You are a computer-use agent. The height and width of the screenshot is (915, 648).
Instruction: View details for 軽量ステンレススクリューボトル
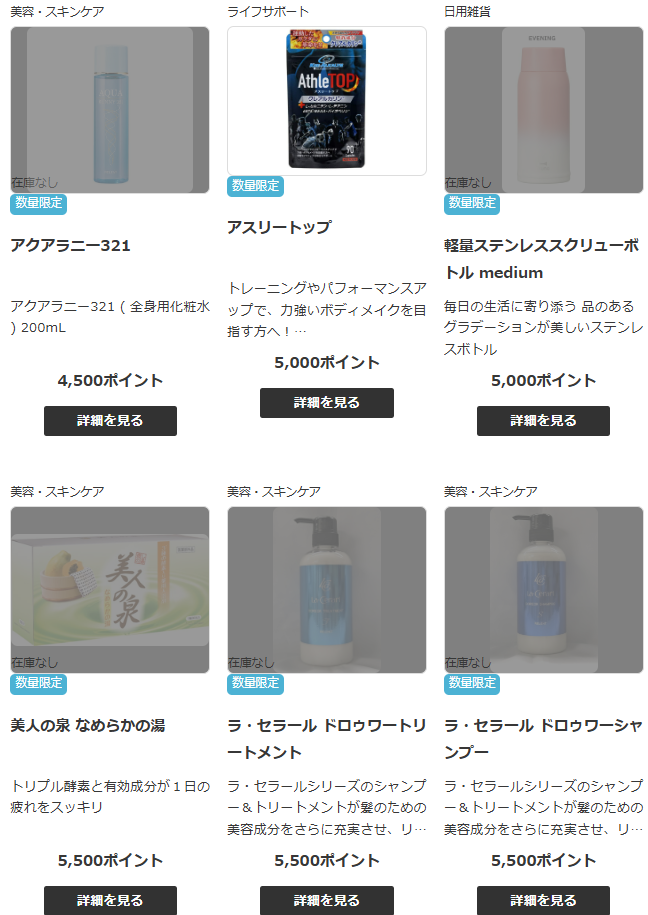pos(544,421)
